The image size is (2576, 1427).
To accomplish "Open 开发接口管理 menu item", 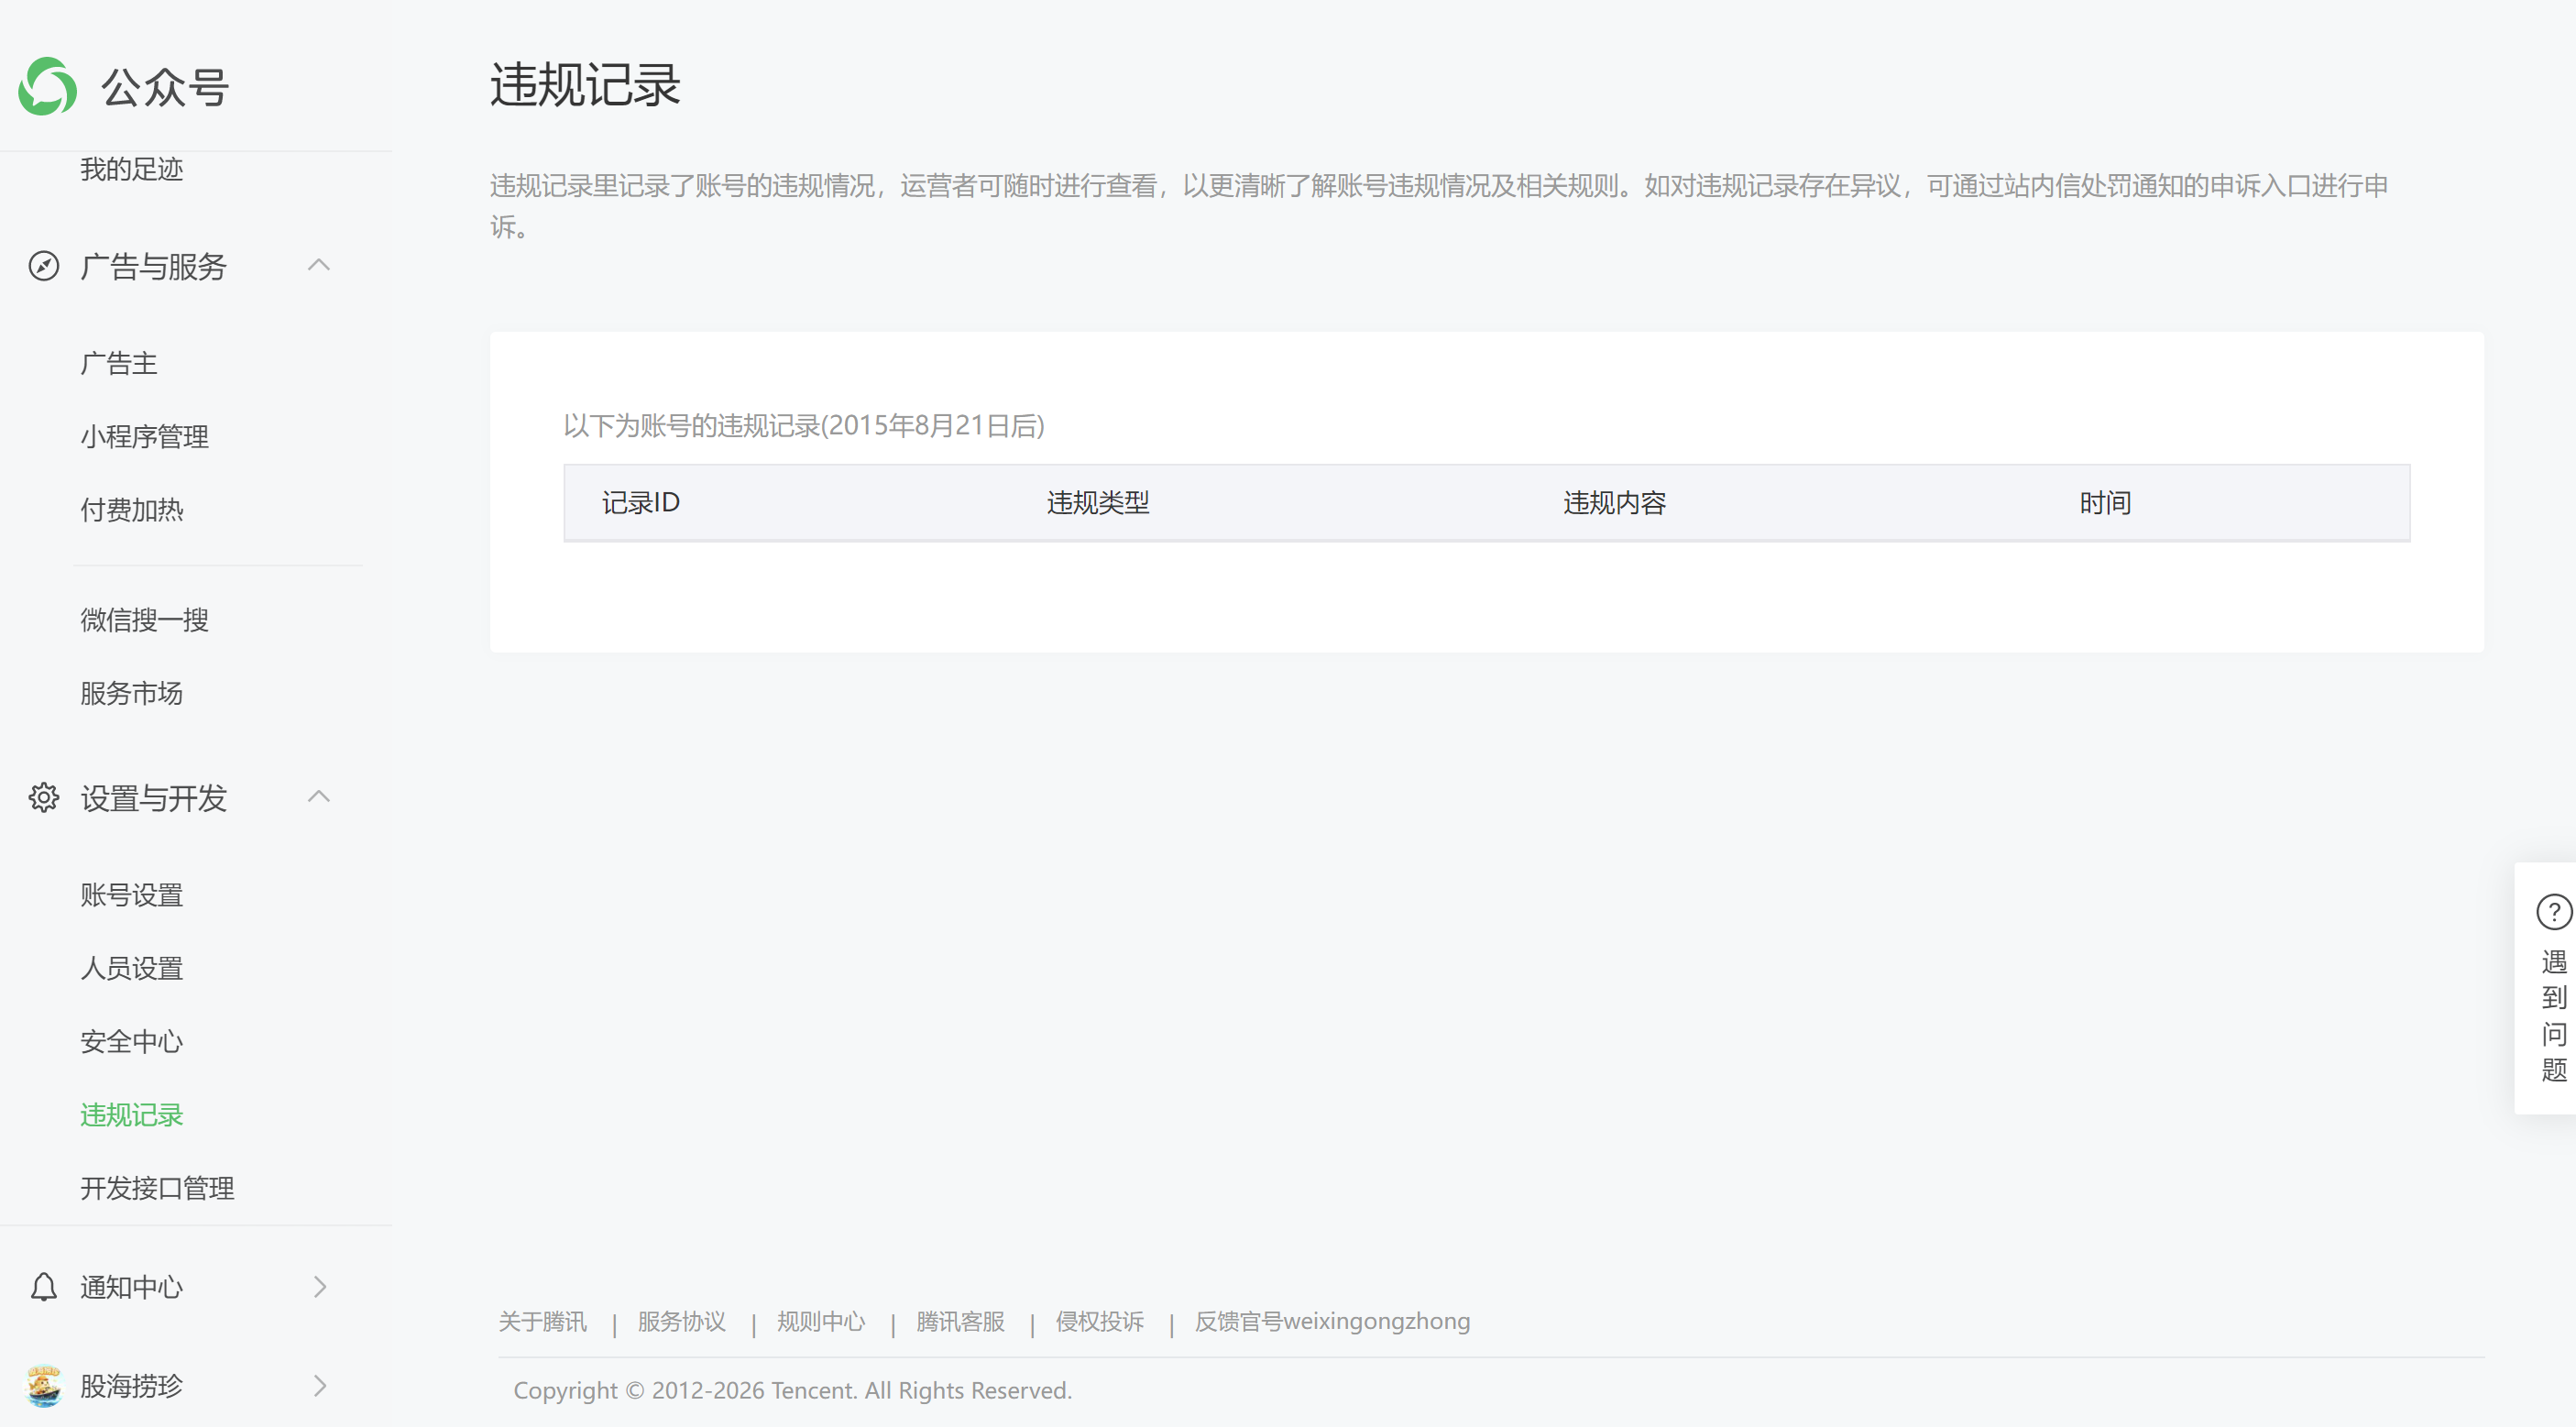I will point(157,1188).
